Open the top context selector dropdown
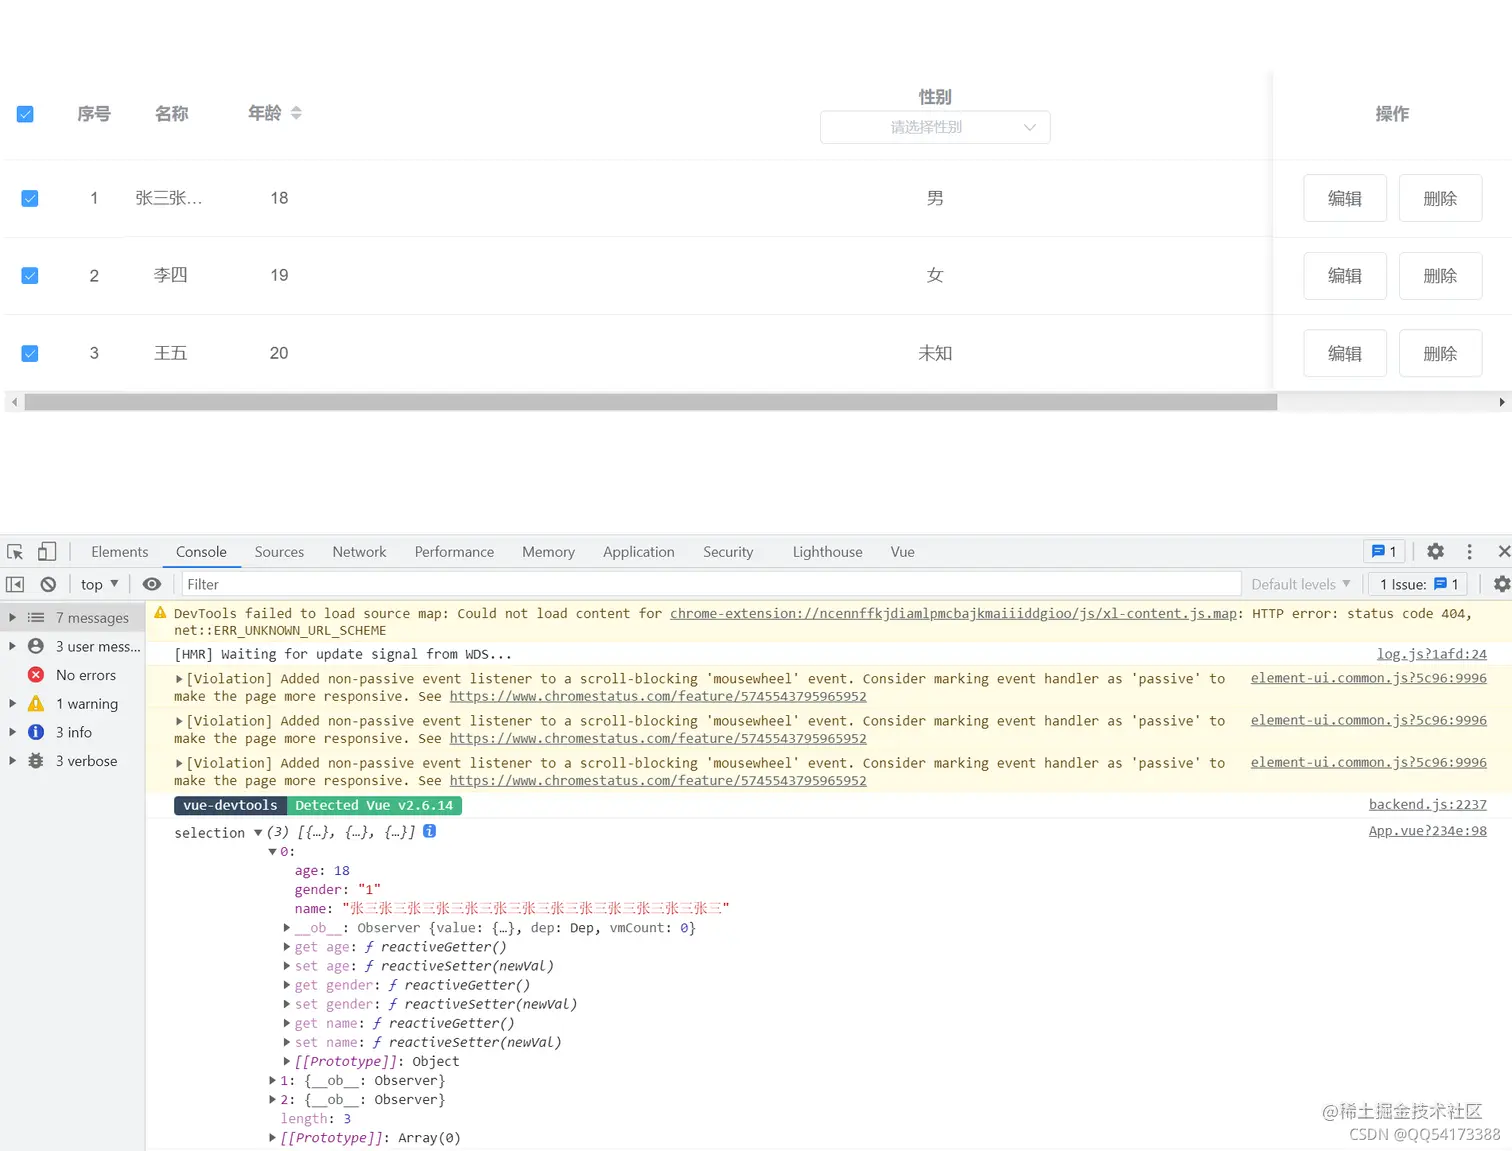1512x1151 pixels. pos(100,584)
